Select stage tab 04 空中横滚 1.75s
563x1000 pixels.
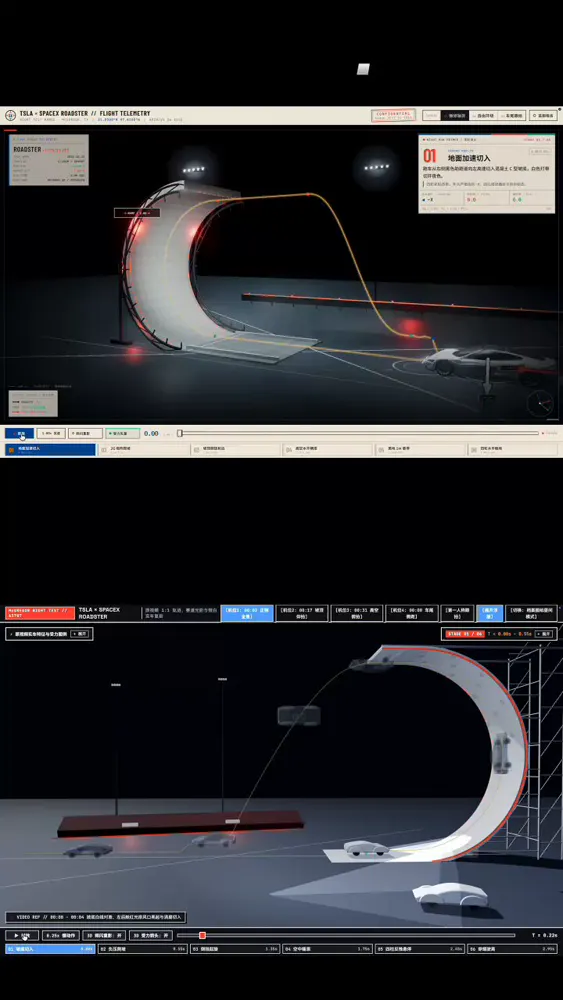coord(327,949)
